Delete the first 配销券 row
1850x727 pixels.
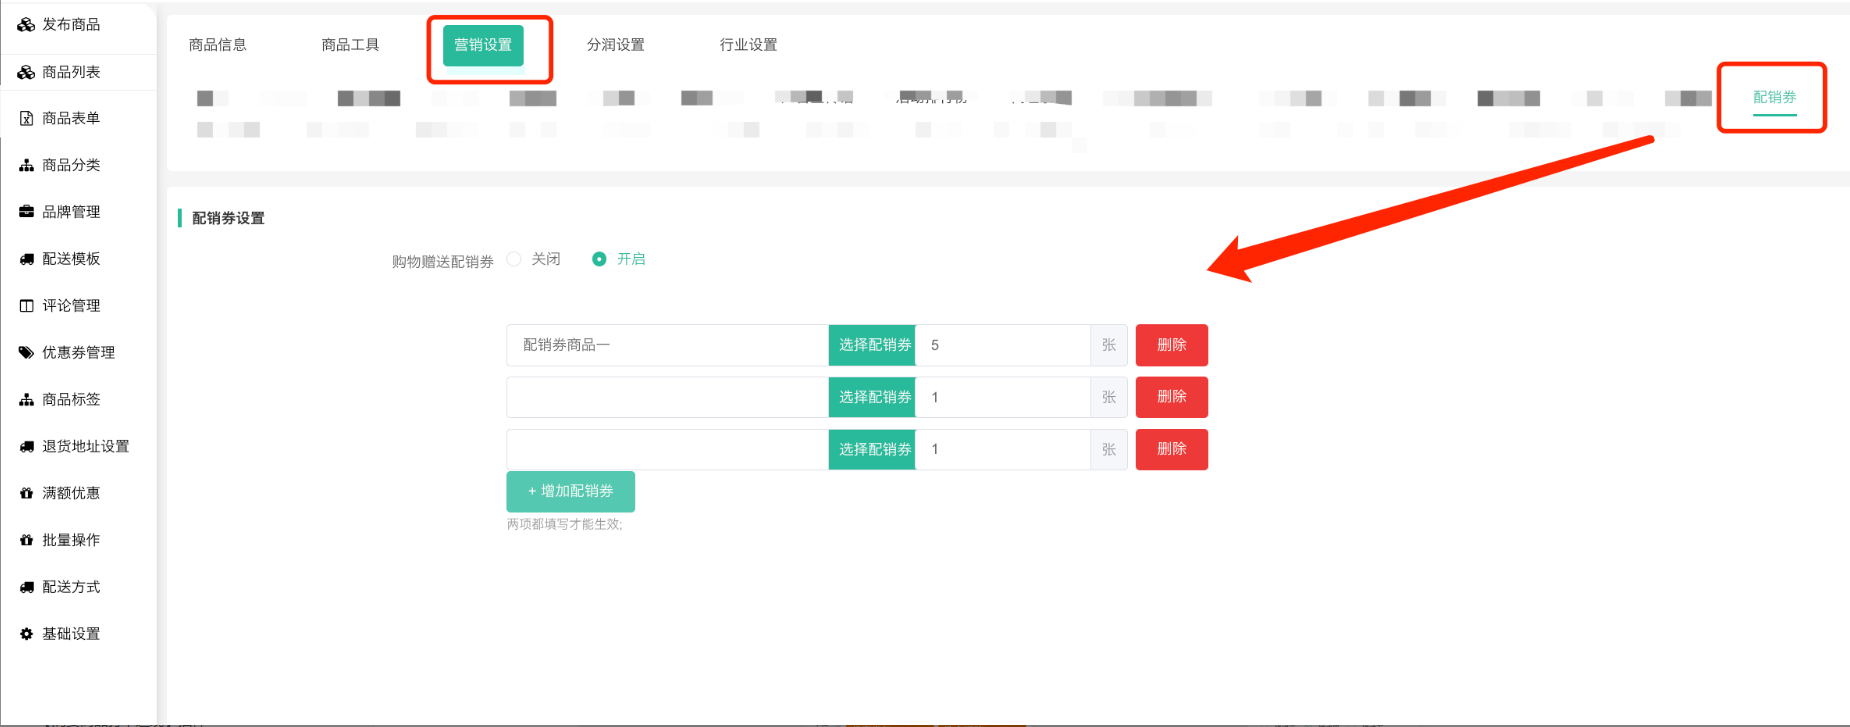[x=1171, y=345]
